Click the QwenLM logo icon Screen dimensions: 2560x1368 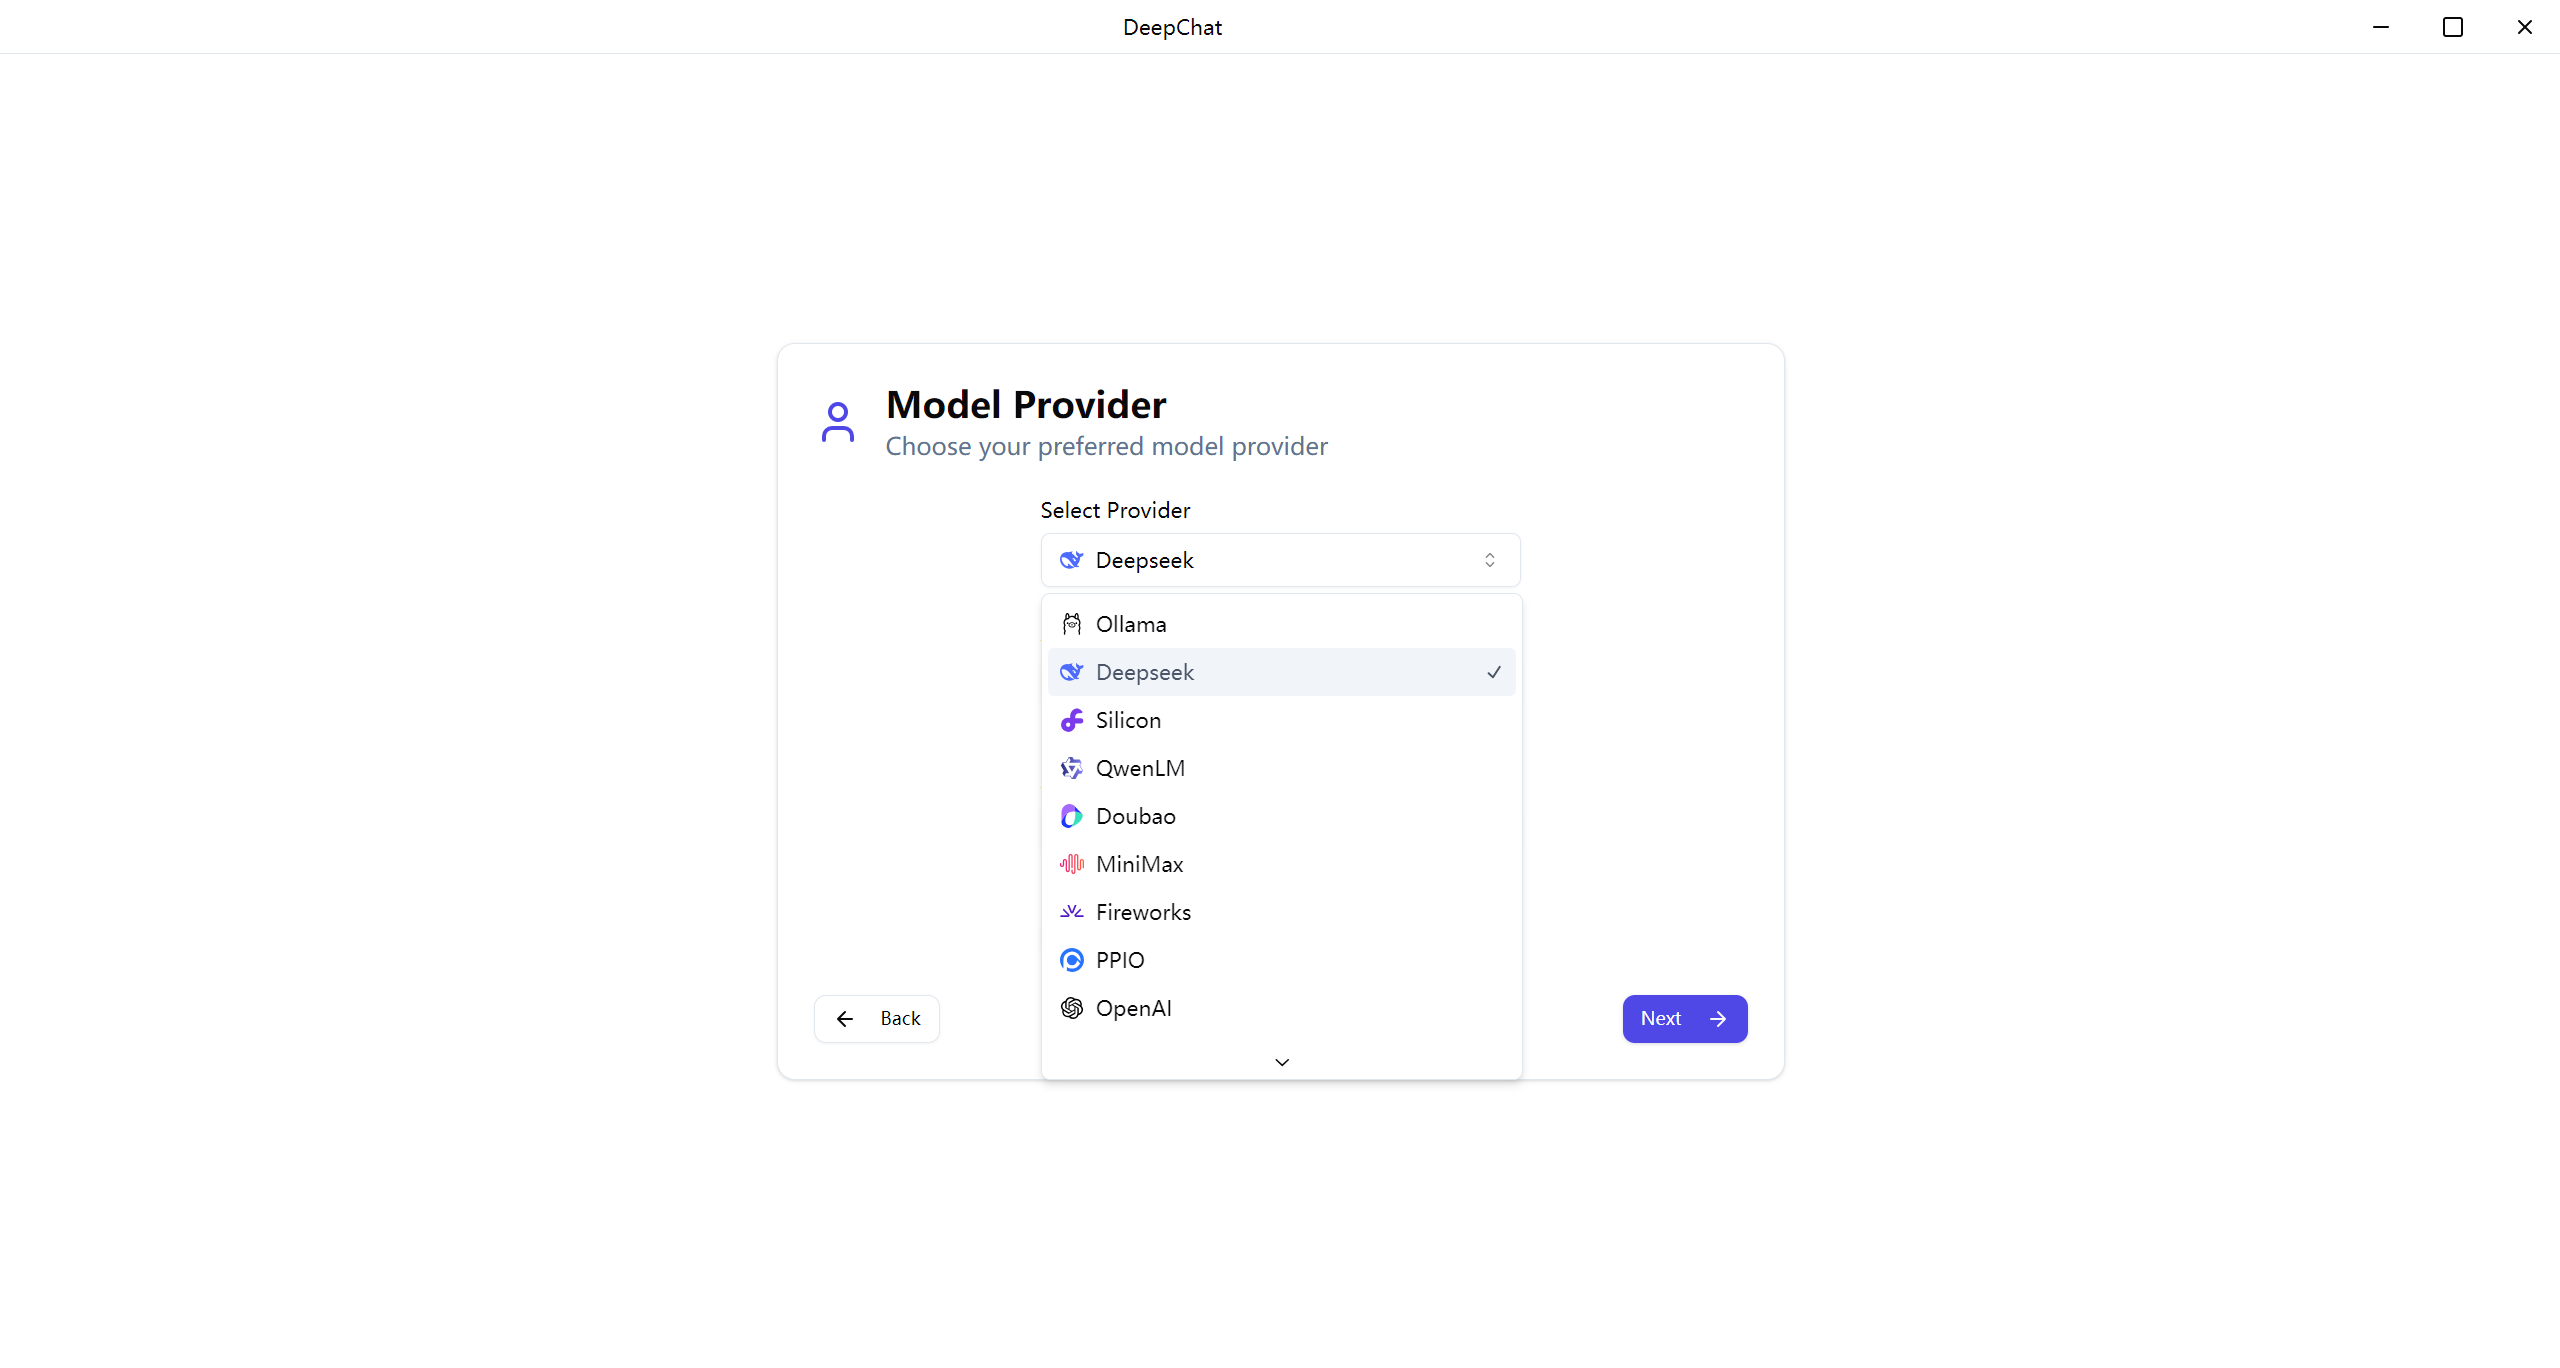[x=1071, y=768]
